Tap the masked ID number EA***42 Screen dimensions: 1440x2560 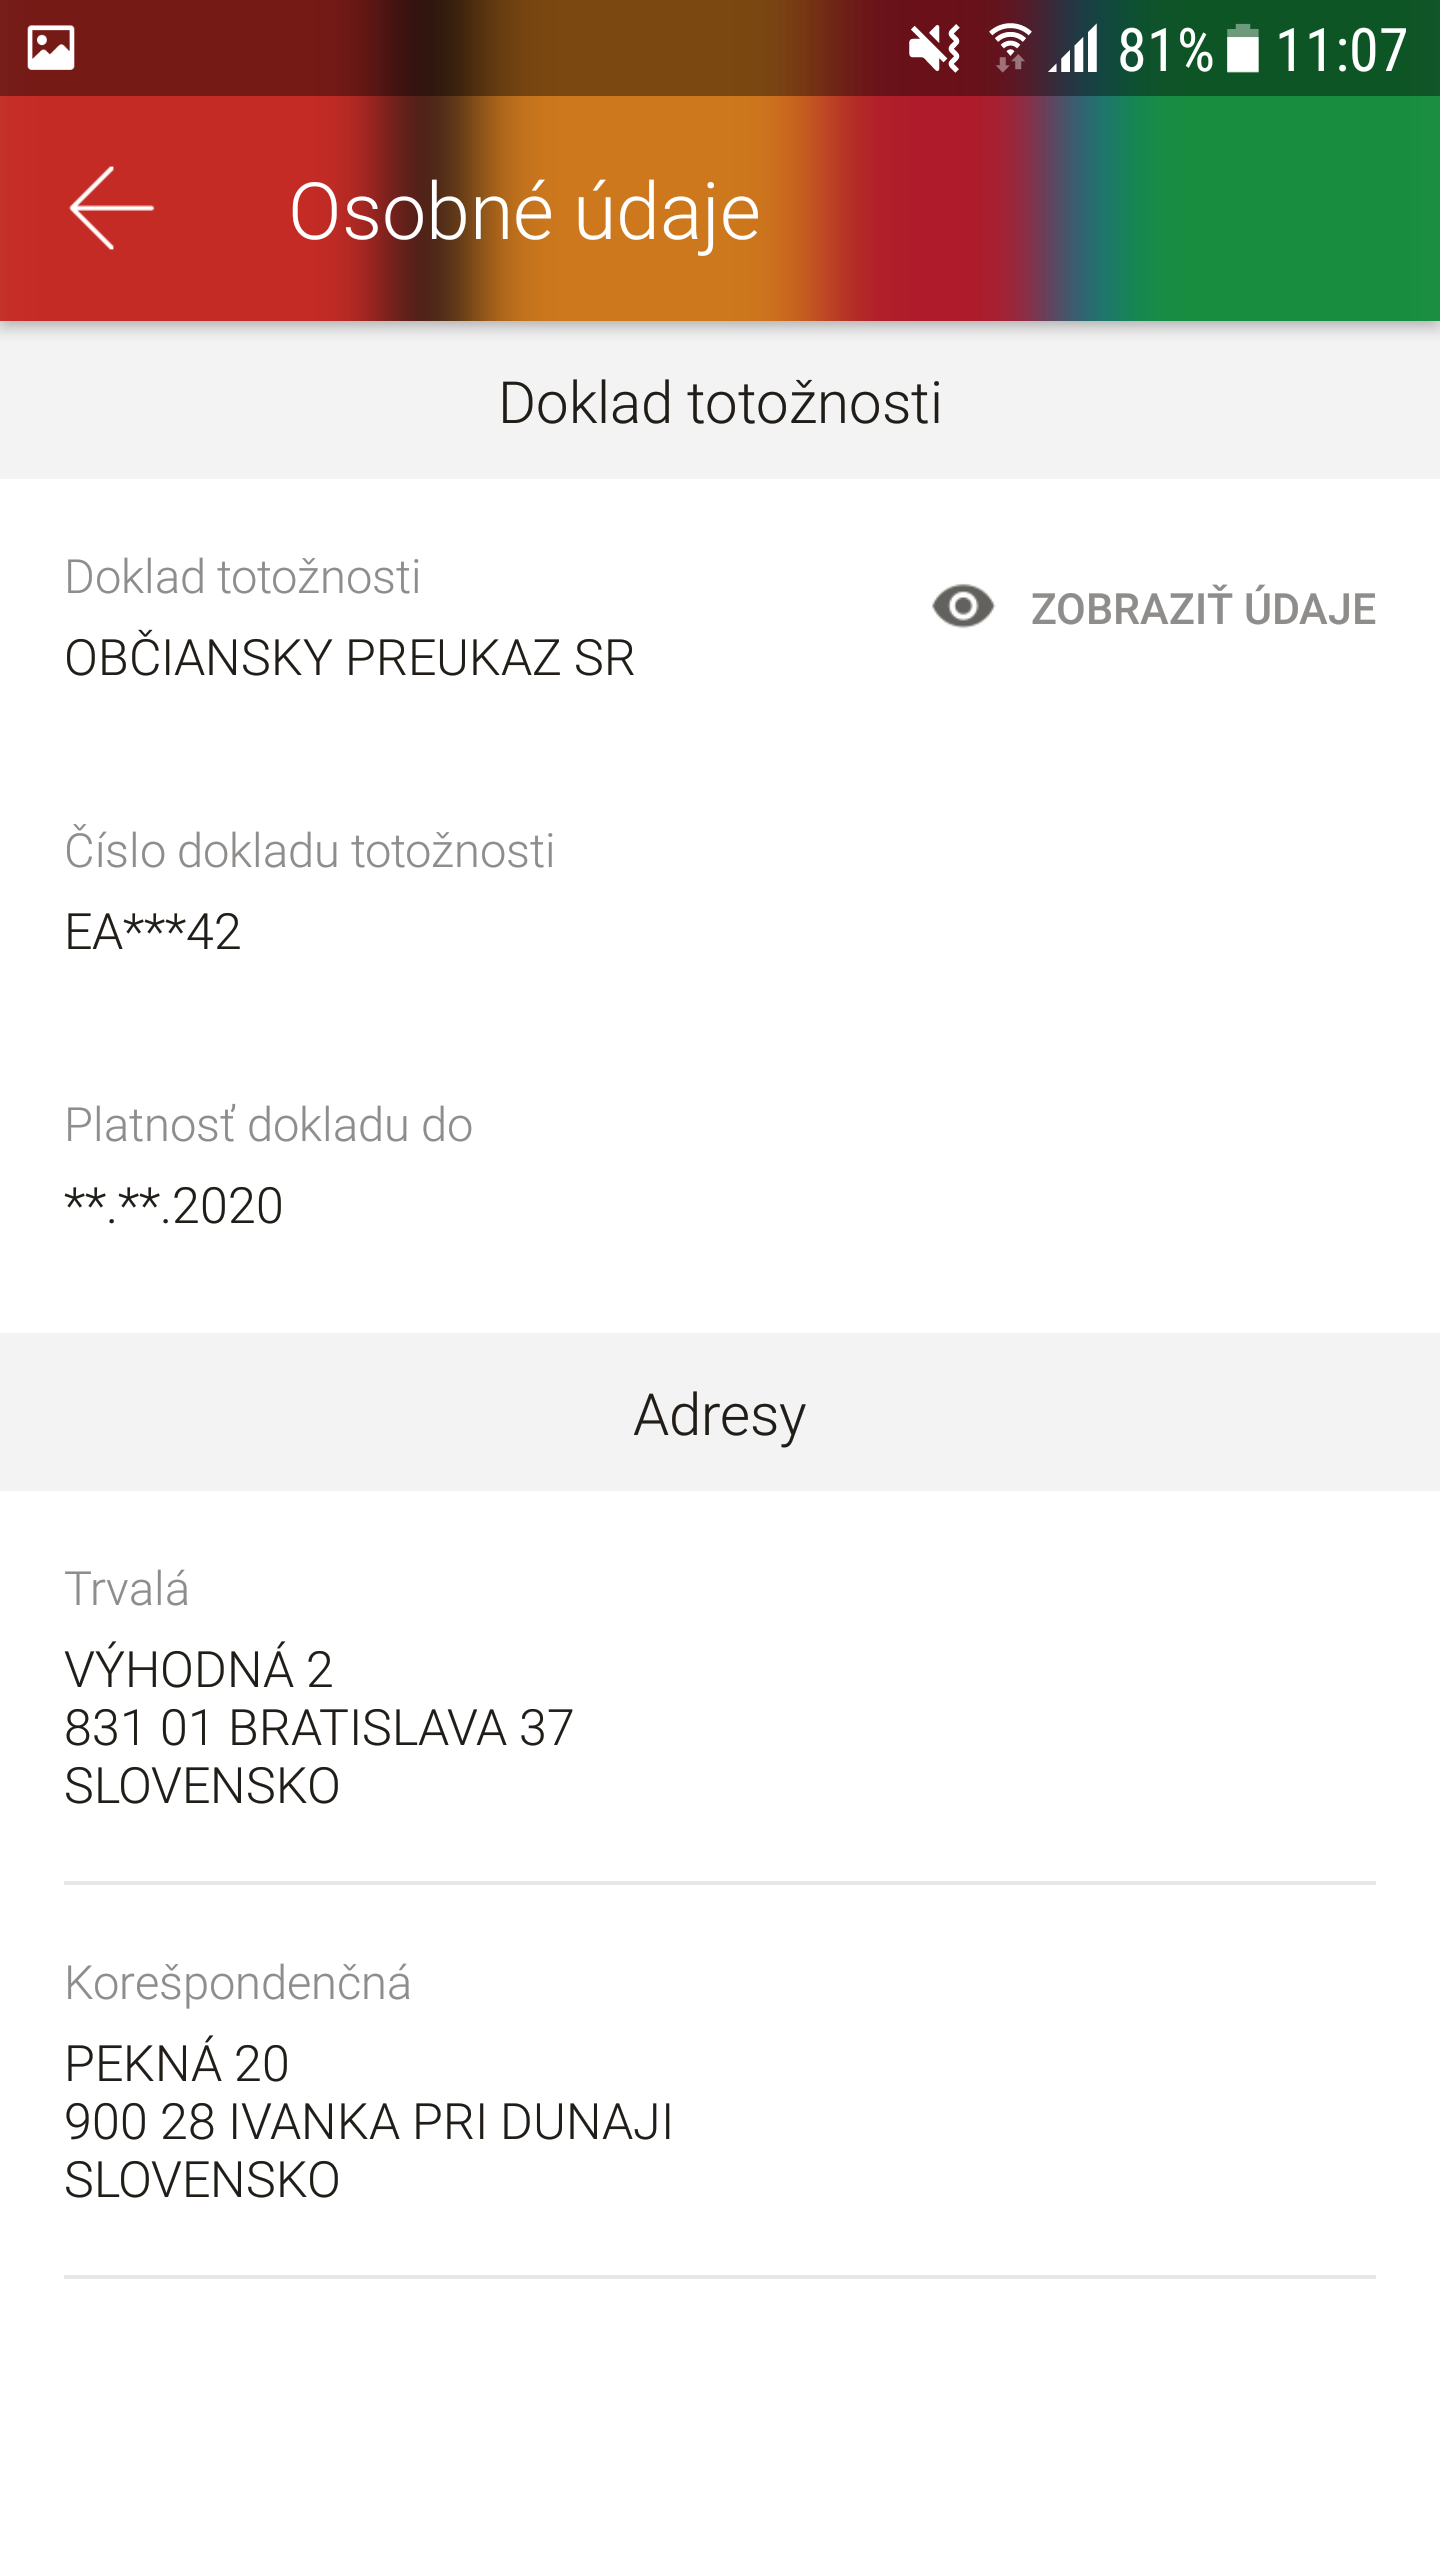153,931
